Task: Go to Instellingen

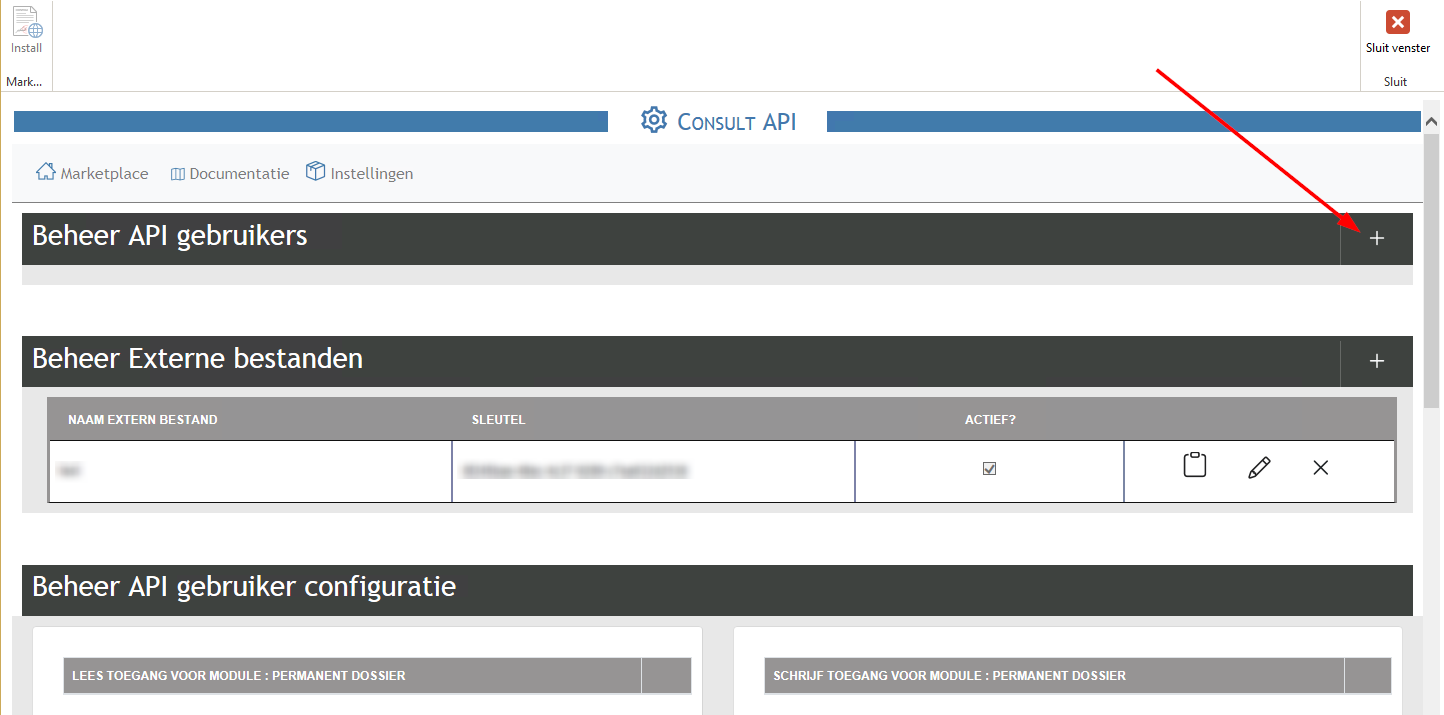Action: coord(360,173)
